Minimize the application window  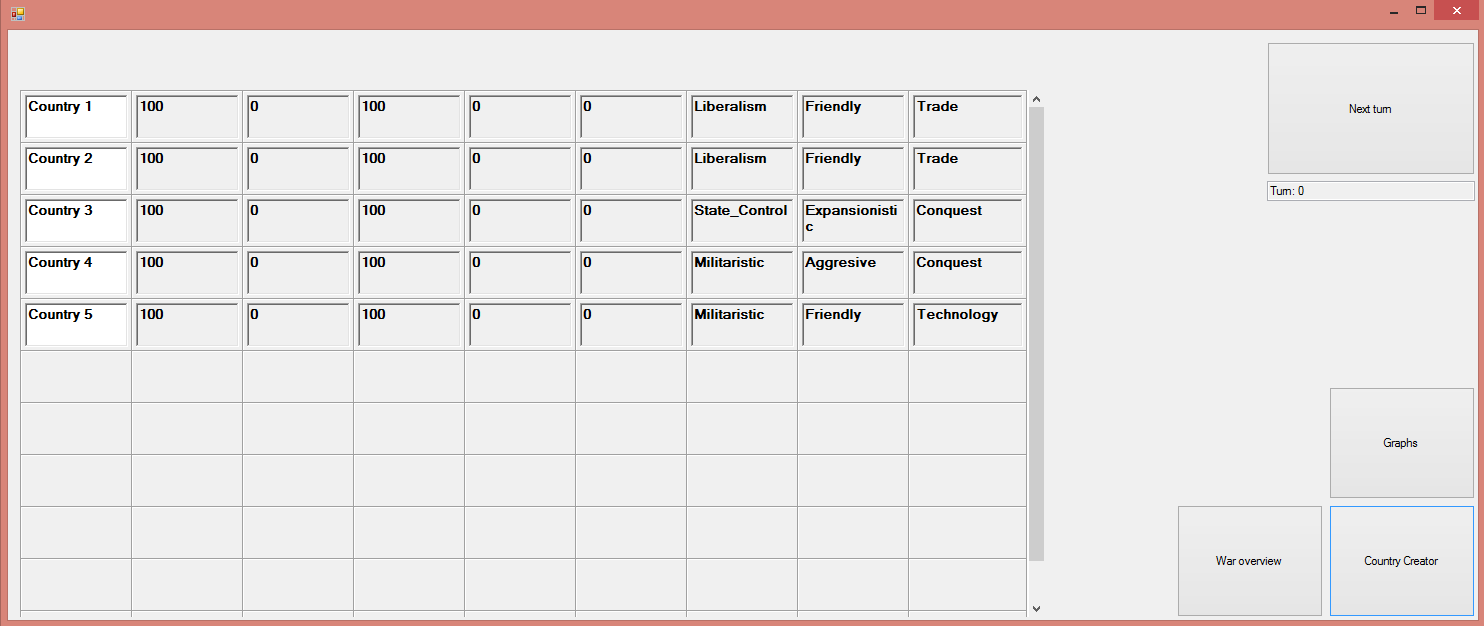click(1393, 10)
